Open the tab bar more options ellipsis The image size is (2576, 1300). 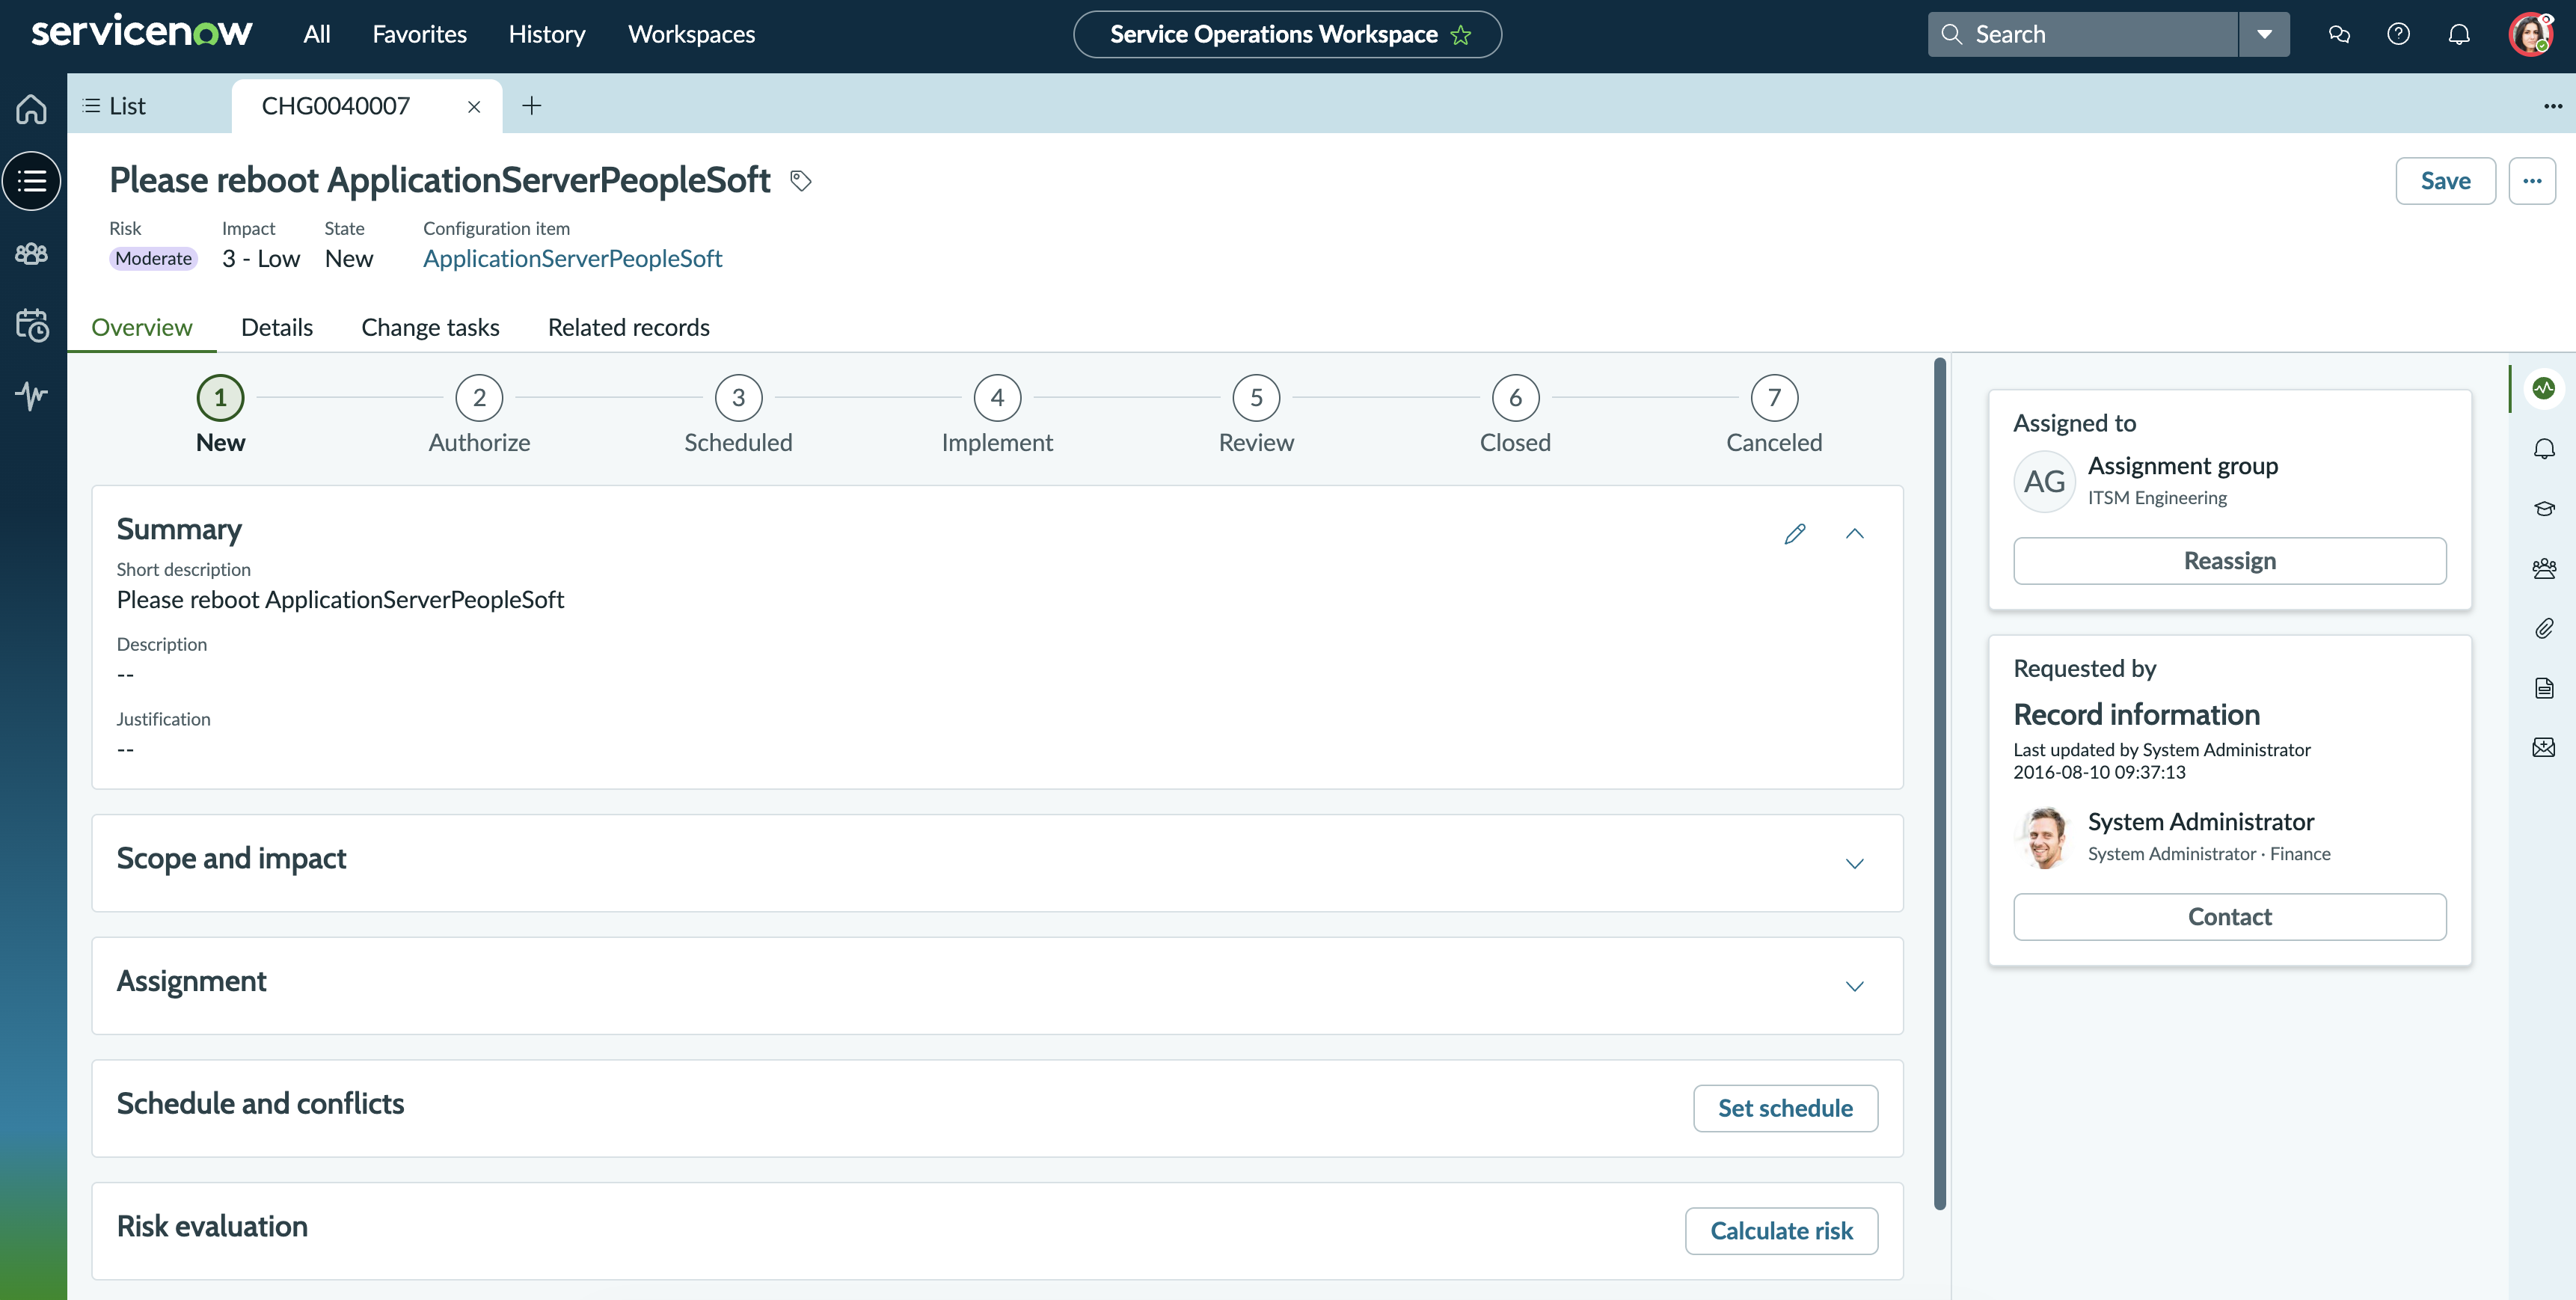point(2553,106)
